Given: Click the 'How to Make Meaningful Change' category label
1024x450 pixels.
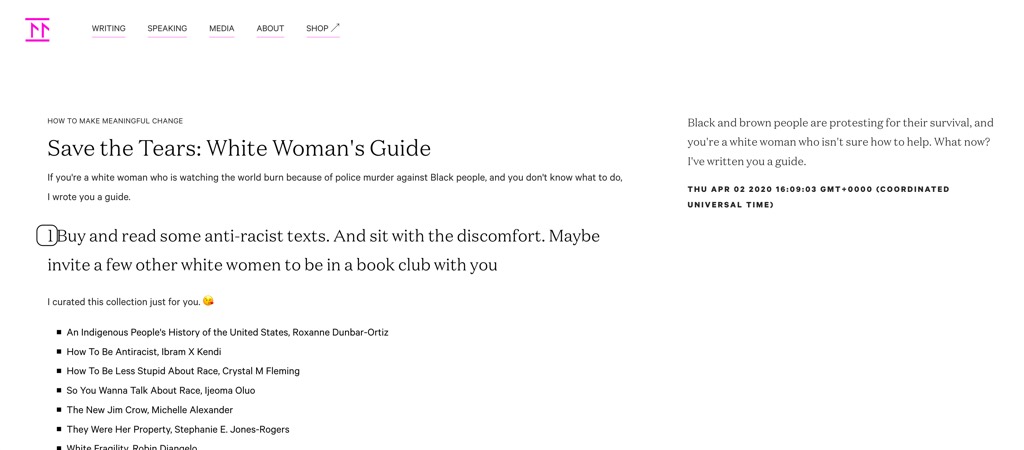Looking at the screenshot, I should (115, 121).
